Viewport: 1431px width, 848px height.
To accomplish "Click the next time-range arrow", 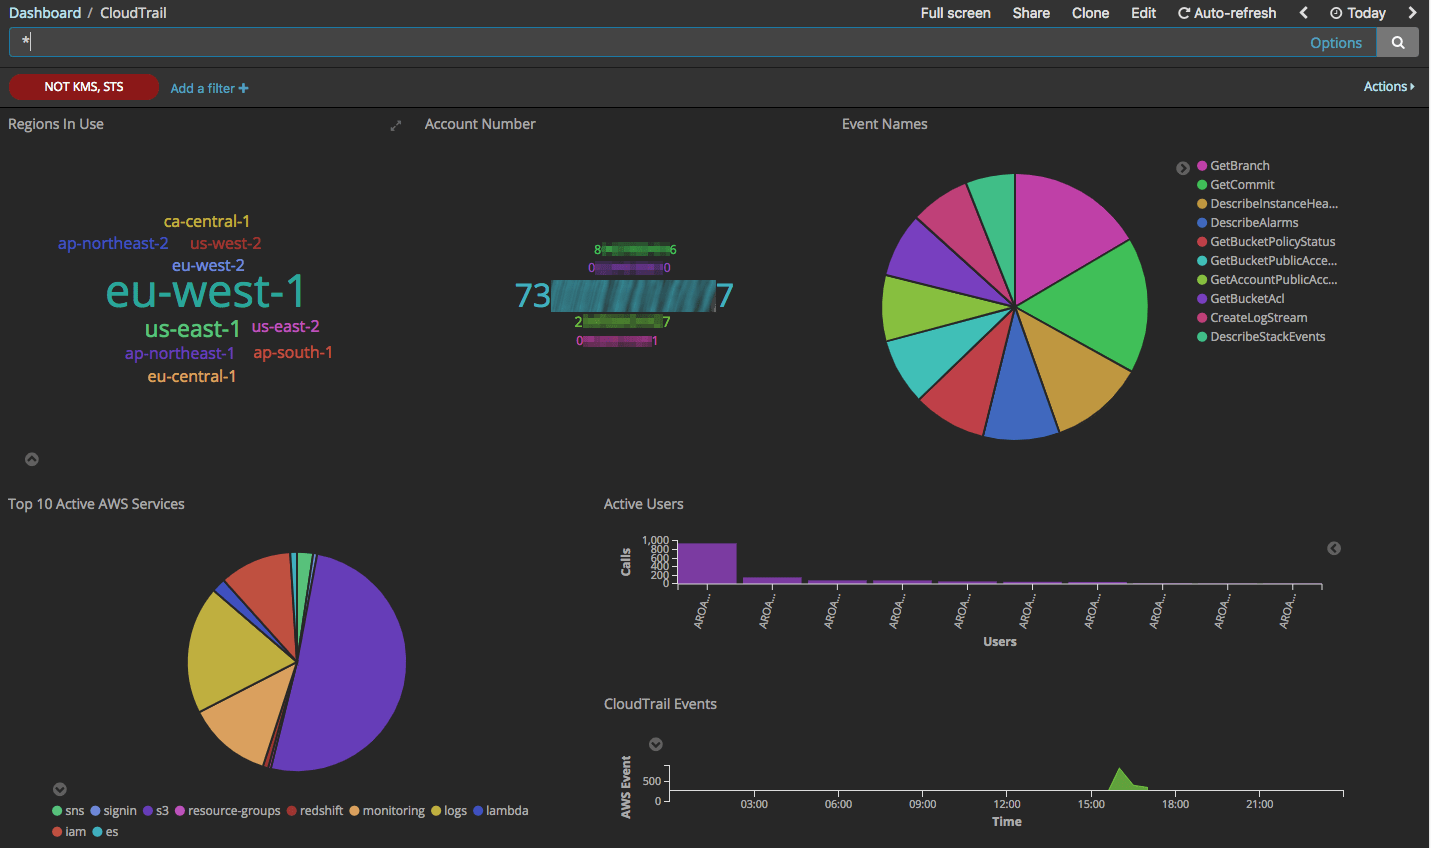I will 1413,13.
